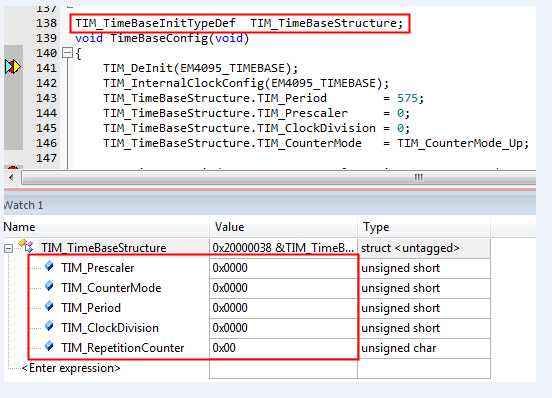552x398 pixels.
Task: Click the Type column header
Action: pos(424,227)
